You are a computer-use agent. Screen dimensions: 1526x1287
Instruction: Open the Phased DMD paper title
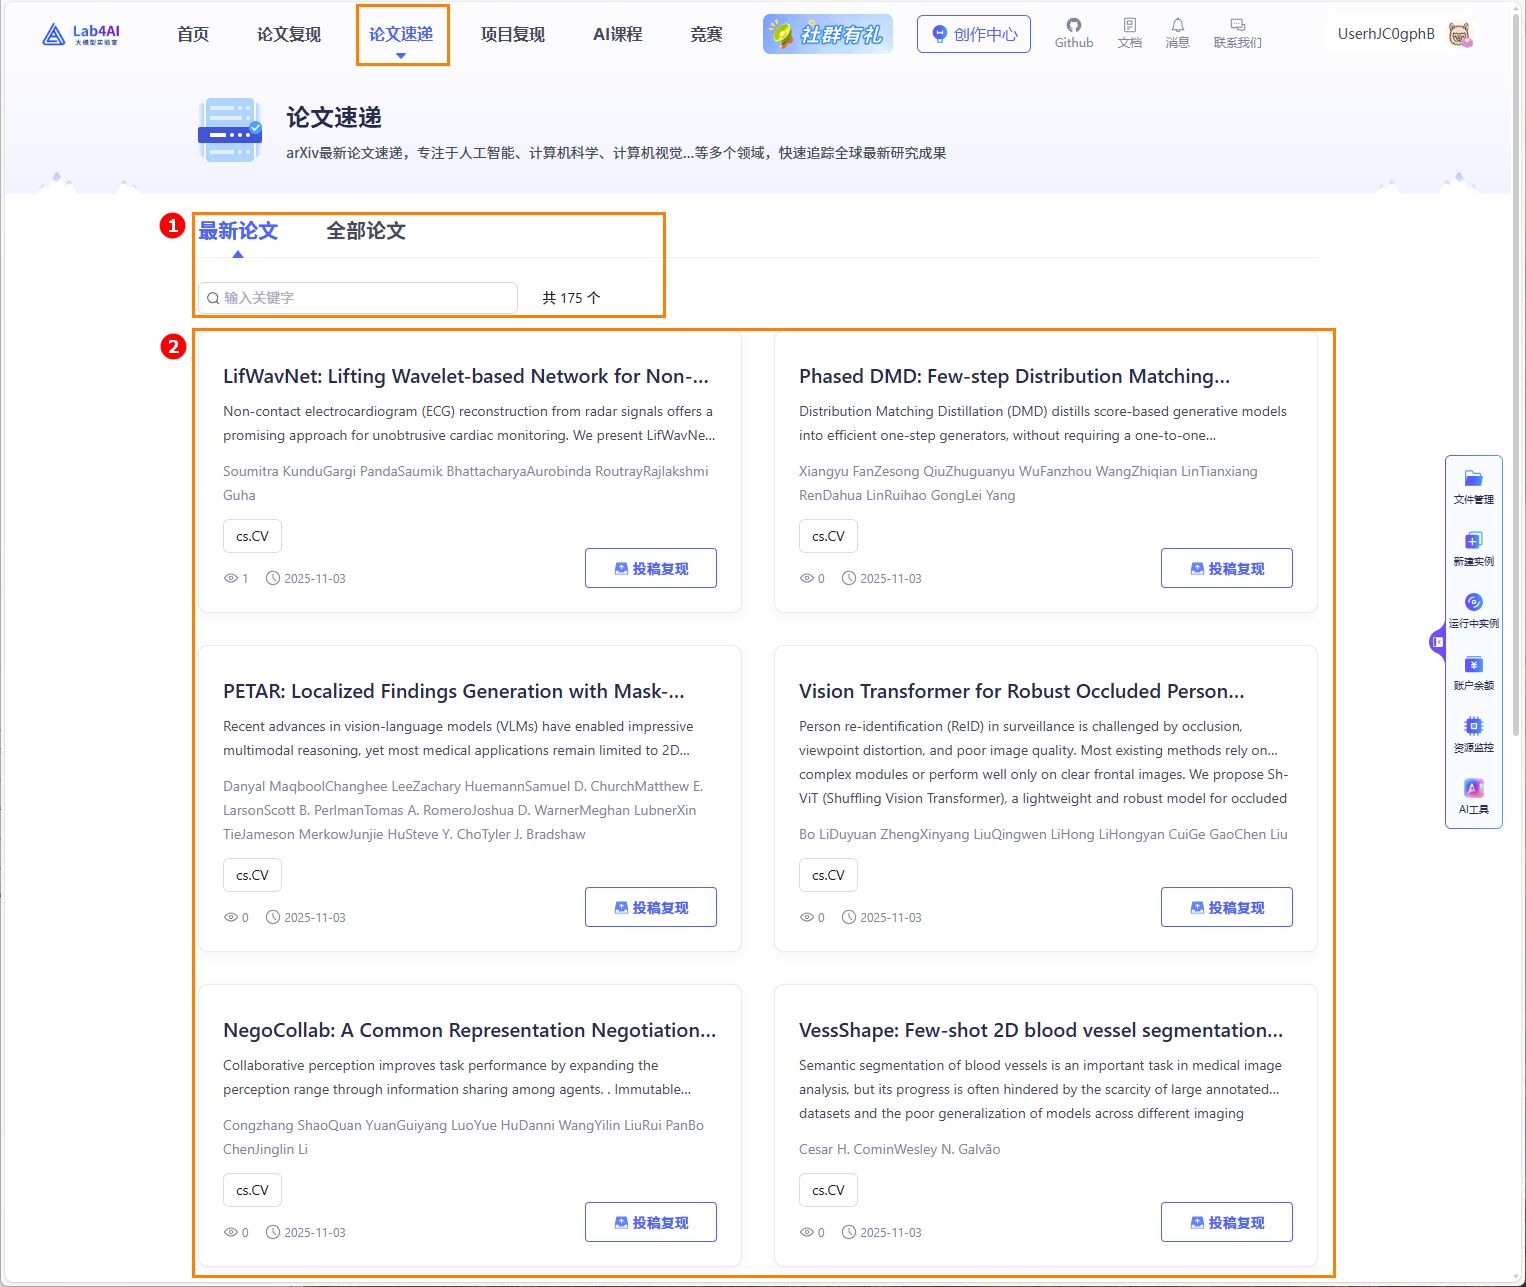click(1014, 377)
